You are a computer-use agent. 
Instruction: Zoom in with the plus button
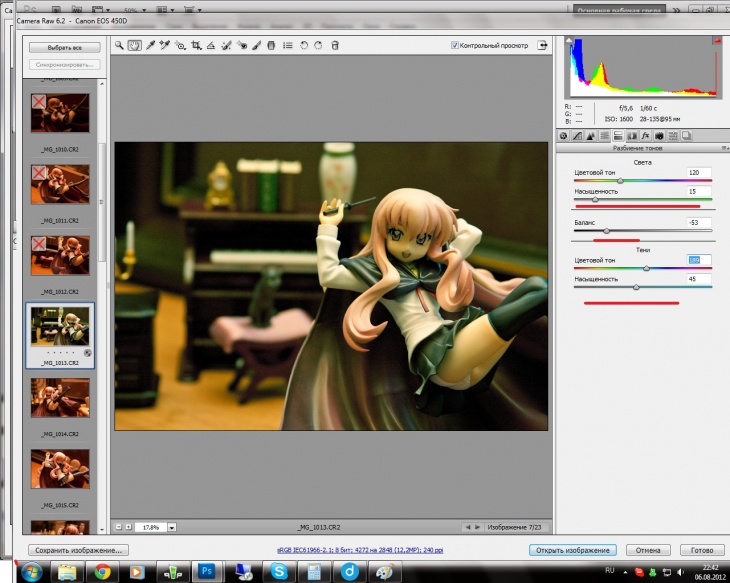128,527
